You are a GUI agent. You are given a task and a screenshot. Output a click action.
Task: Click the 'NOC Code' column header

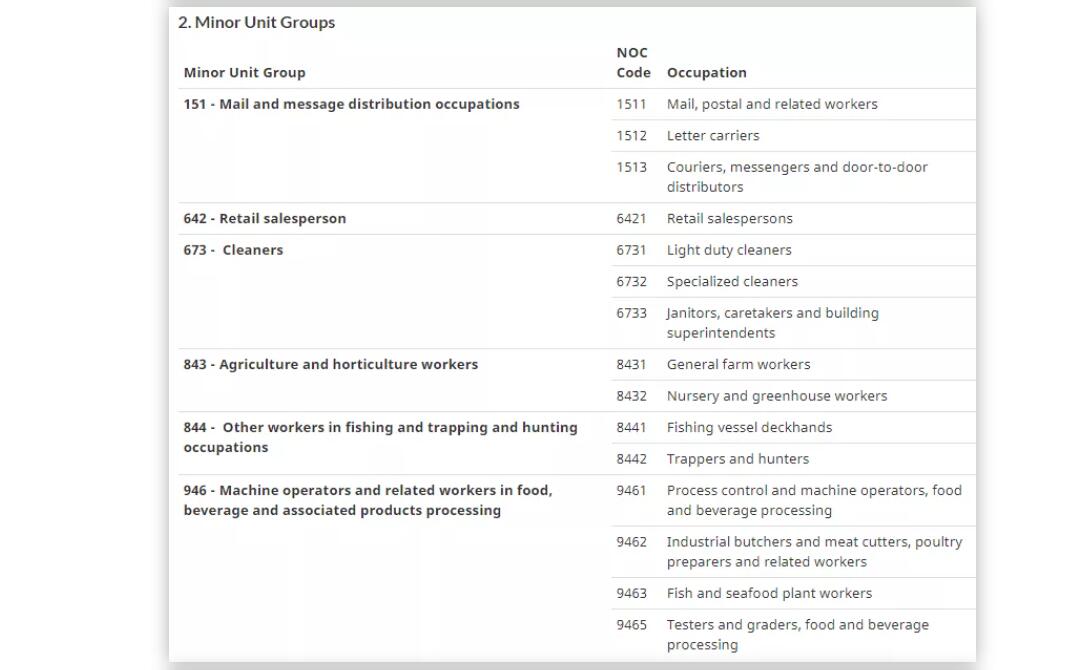[633, 62]
